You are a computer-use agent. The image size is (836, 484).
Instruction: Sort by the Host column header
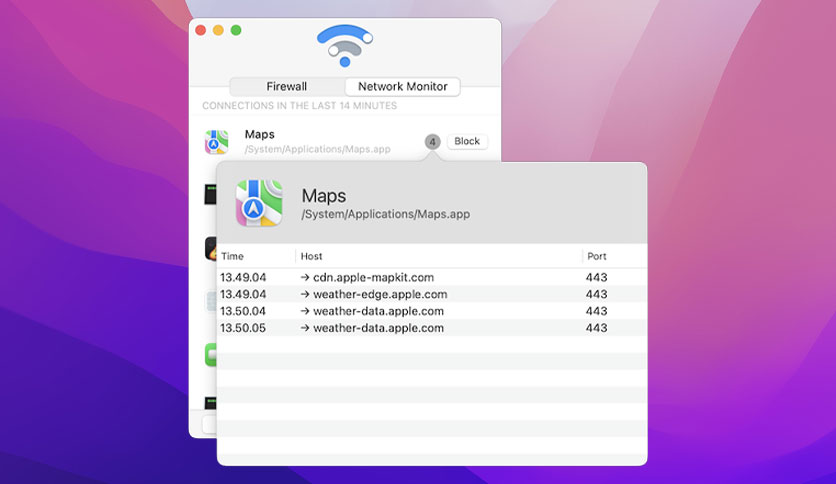[x=439, y=256]
